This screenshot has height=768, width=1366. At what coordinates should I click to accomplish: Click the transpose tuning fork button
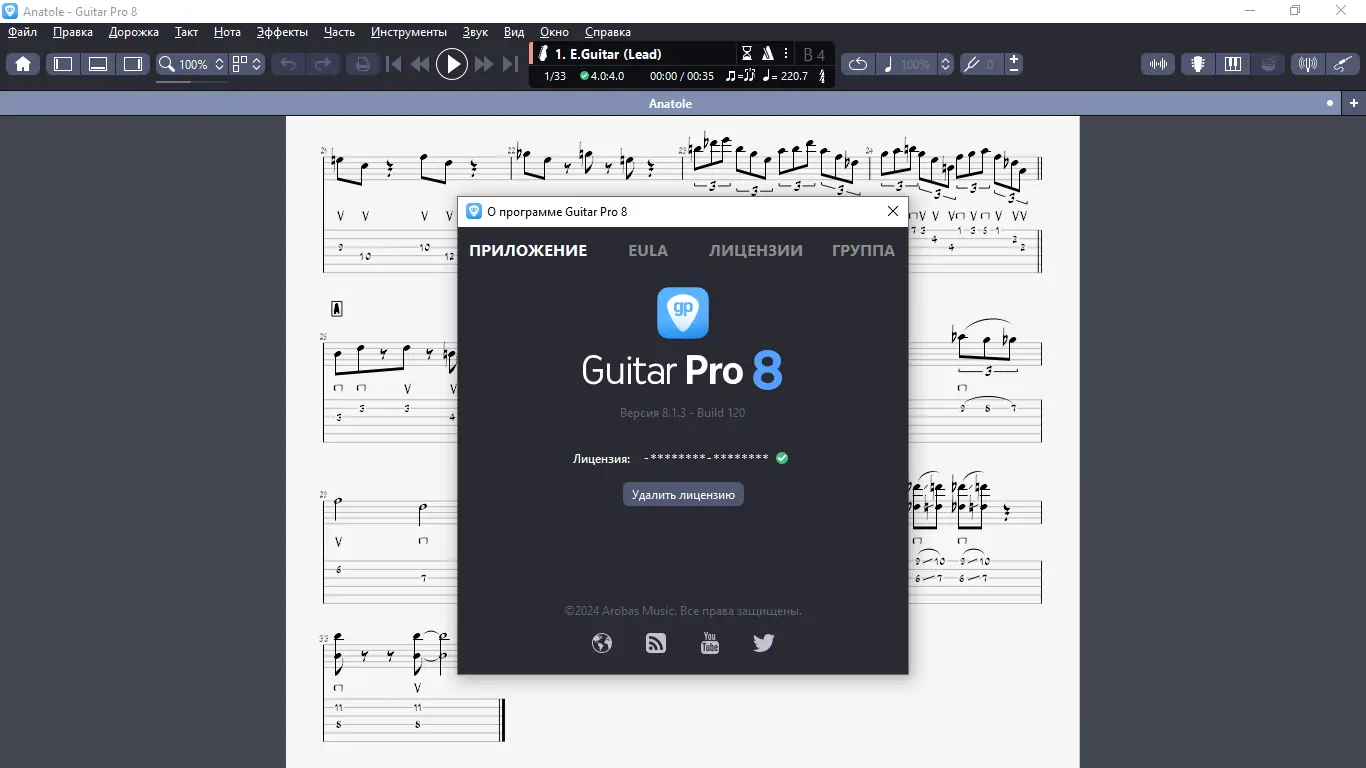970,64
